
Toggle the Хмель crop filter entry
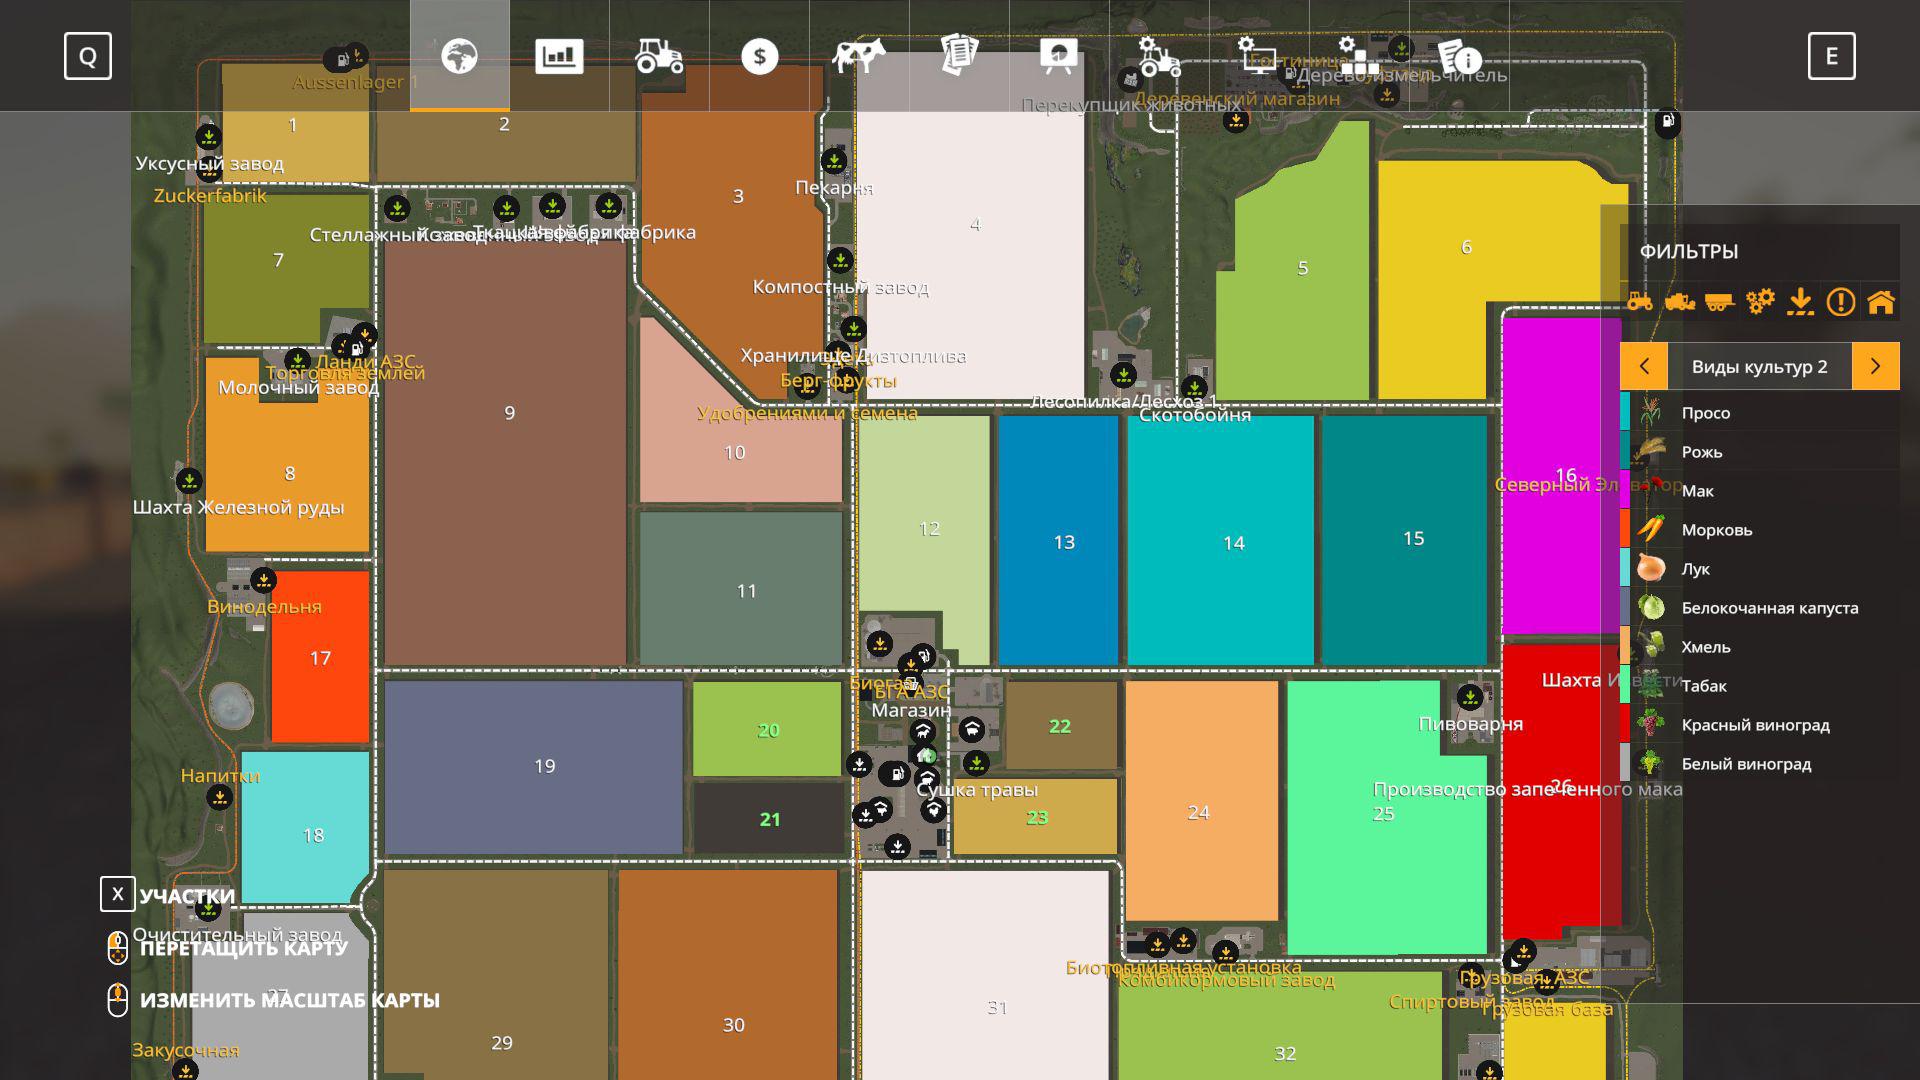(x=1705, y=647)
